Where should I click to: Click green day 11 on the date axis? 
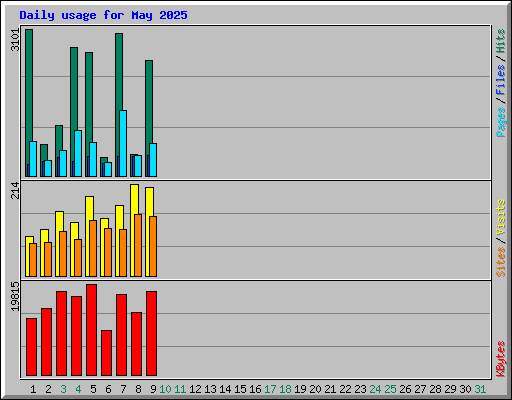click(180, 389)
